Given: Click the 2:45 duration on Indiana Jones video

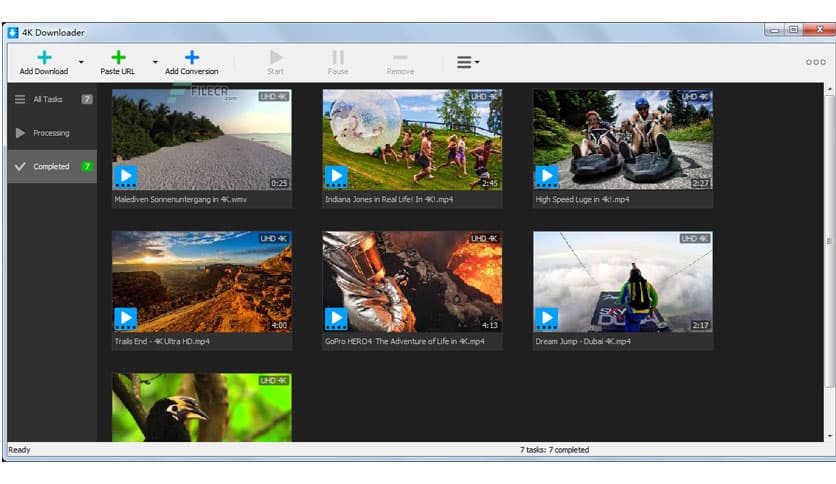Looking at the screenshot, I should (490, 183).
